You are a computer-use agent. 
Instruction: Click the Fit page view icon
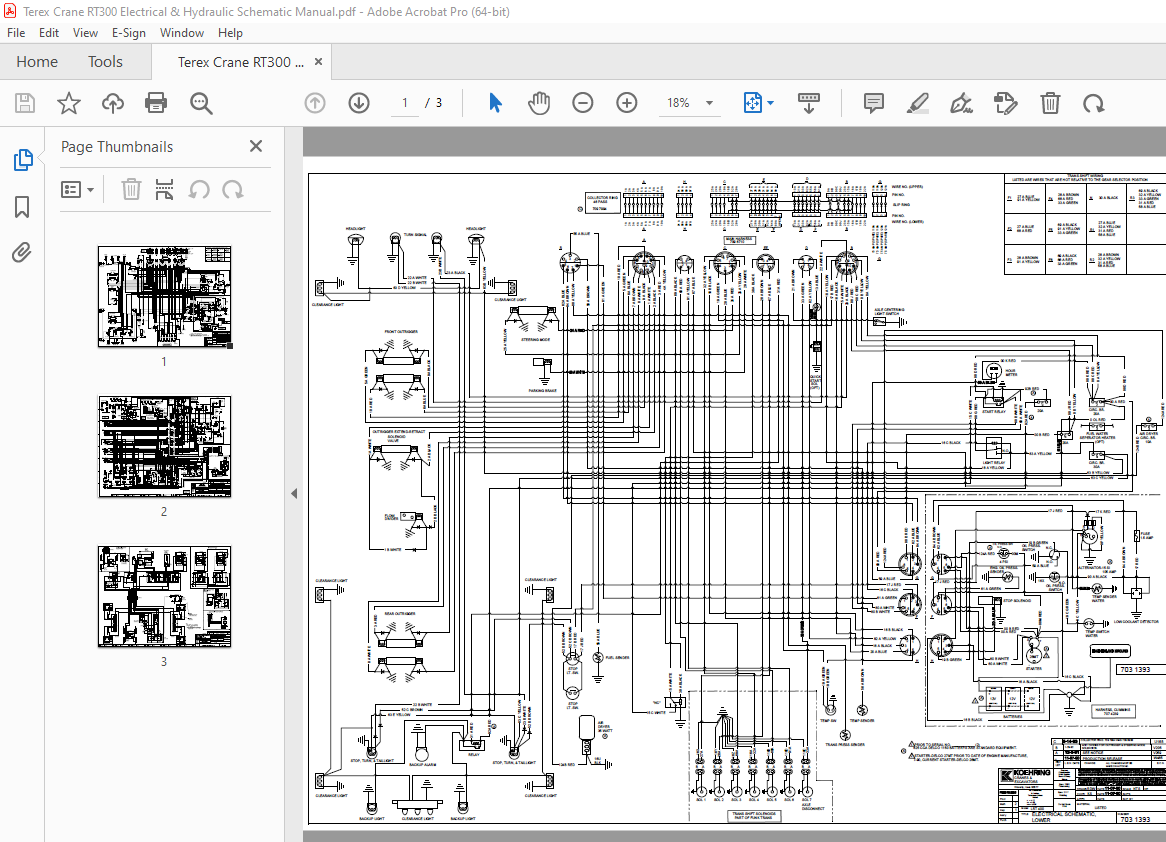click(x=753, y=103)
